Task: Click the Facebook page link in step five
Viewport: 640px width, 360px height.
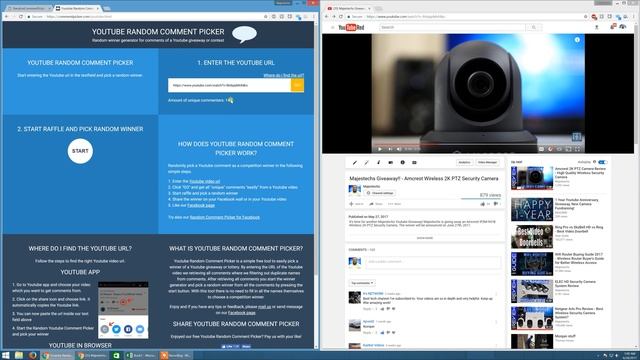Action: (x=201, y=205)
